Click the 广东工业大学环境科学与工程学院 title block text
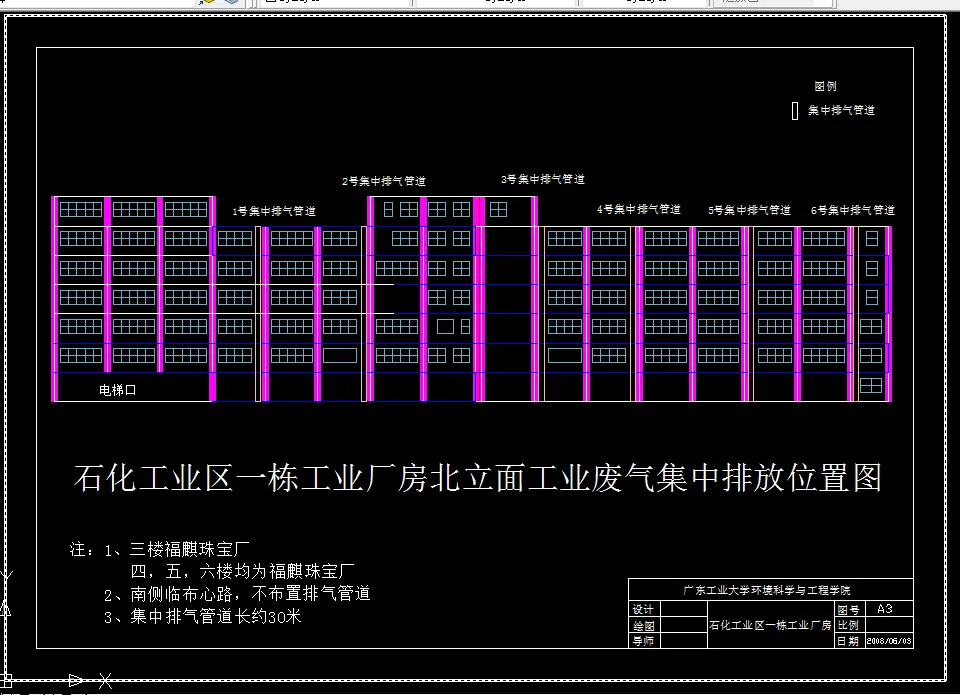This screenshot has width=960, height=695. (768, 587)
